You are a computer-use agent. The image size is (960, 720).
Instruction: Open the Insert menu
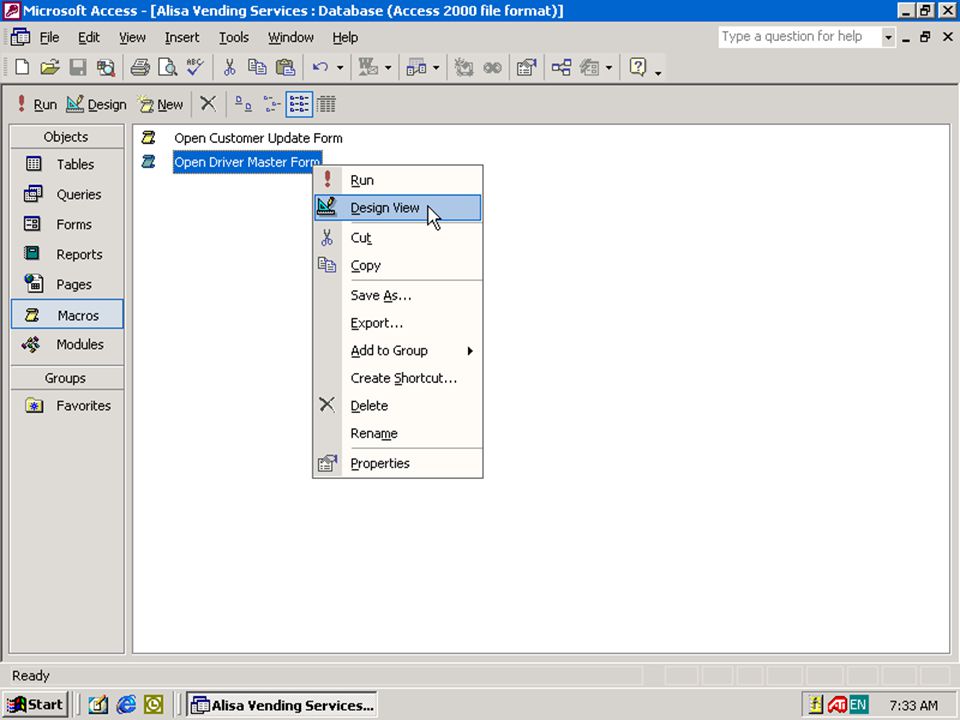(x=182, y=38)
